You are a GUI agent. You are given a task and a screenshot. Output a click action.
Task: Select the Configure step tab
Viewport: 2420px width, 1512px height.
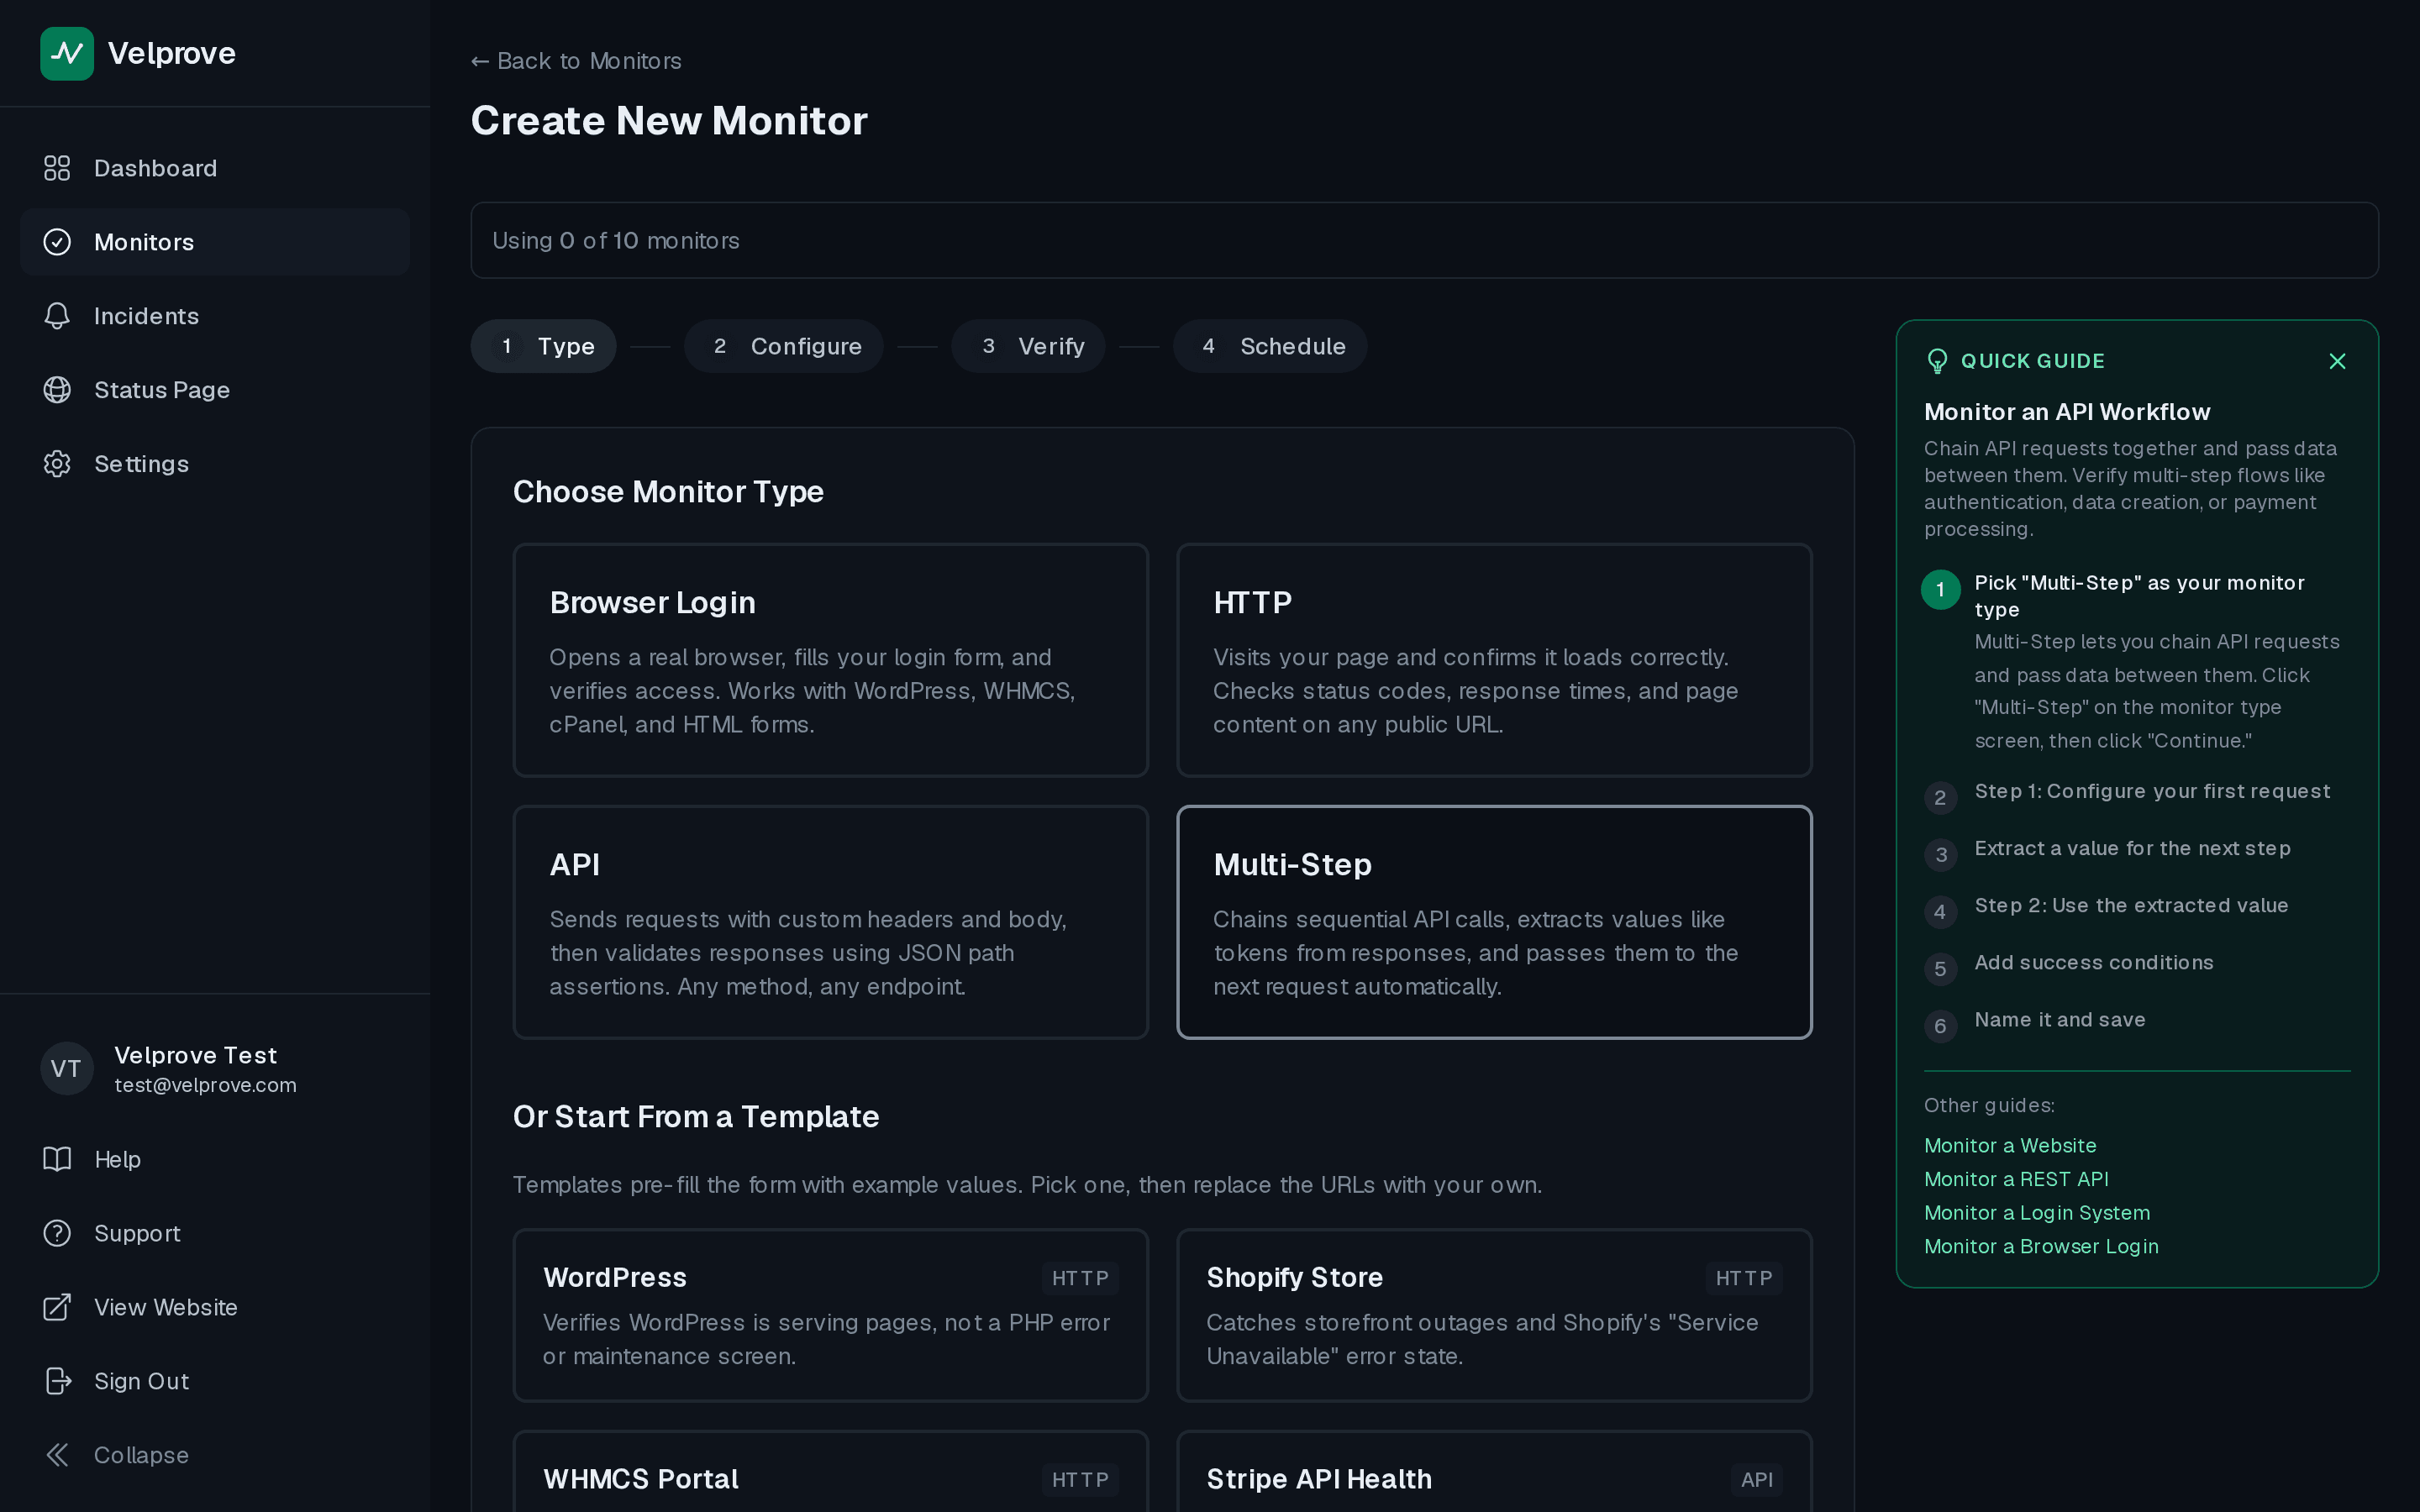click(783, 346)
